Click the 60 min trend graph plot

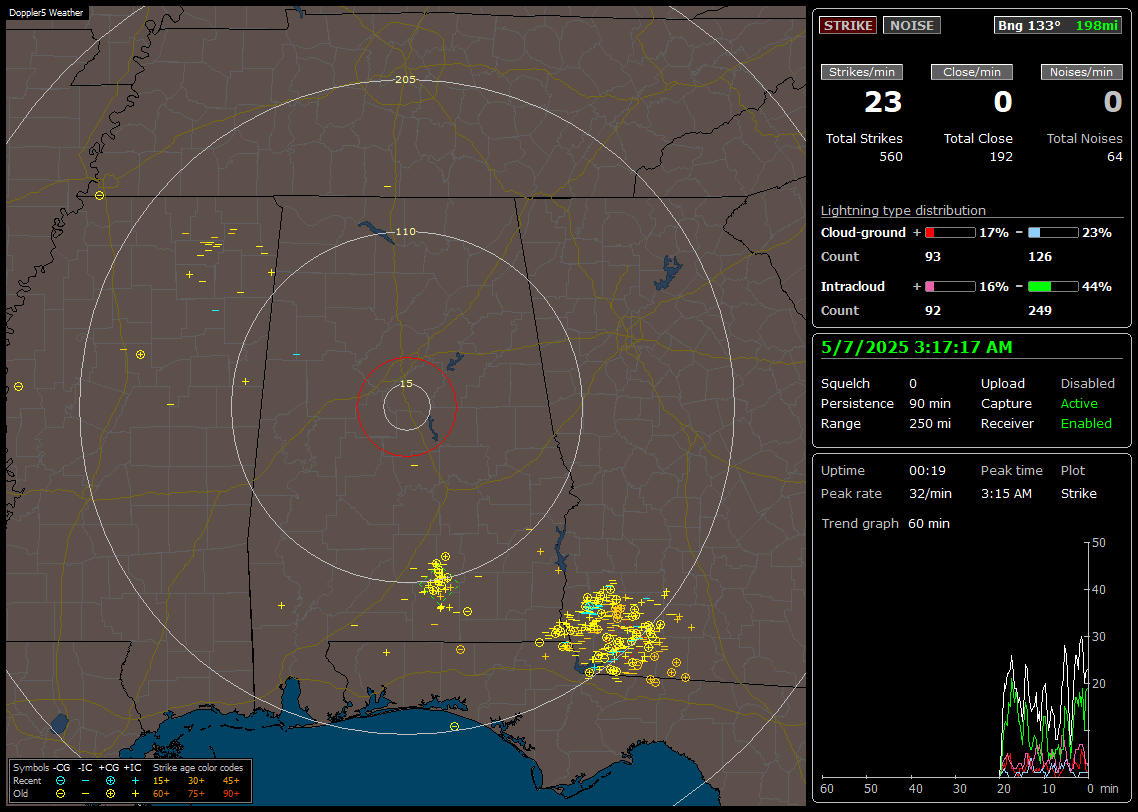coord(955,660)
